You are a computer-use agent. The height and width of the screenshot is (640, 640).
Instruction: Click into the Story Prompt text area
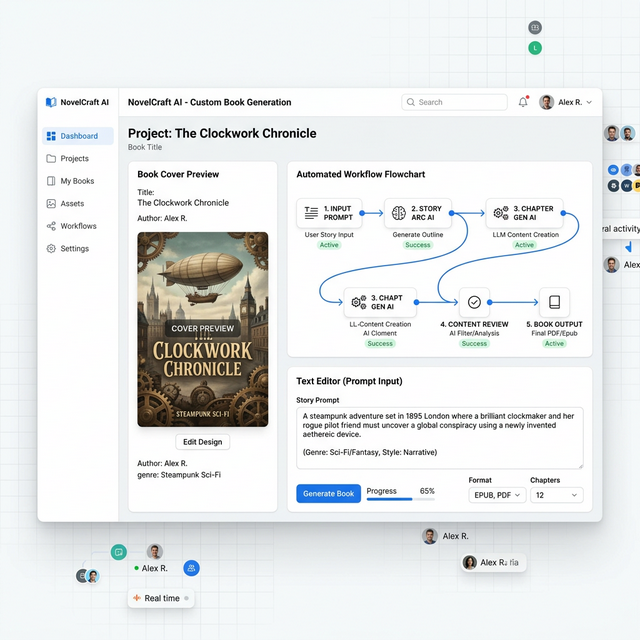440,438
